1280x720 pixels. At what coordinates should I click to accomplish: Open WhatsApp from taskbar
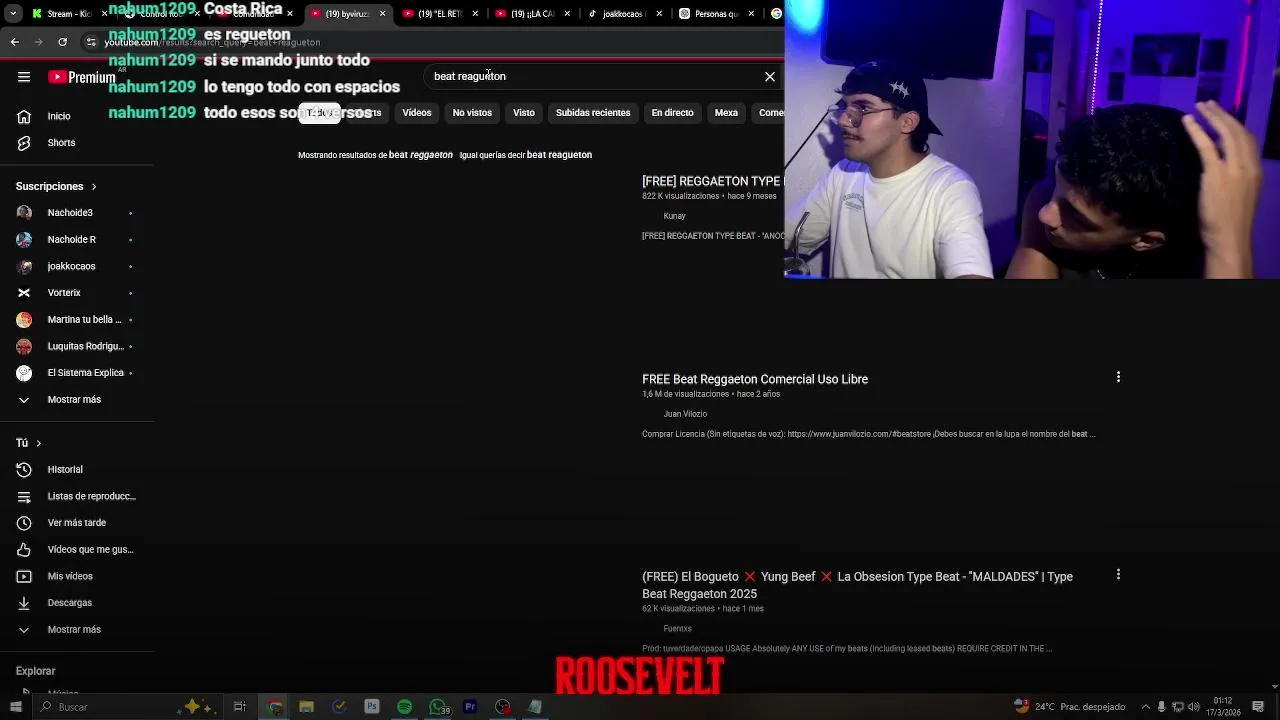pyautogui.click(x=438, y=707)
